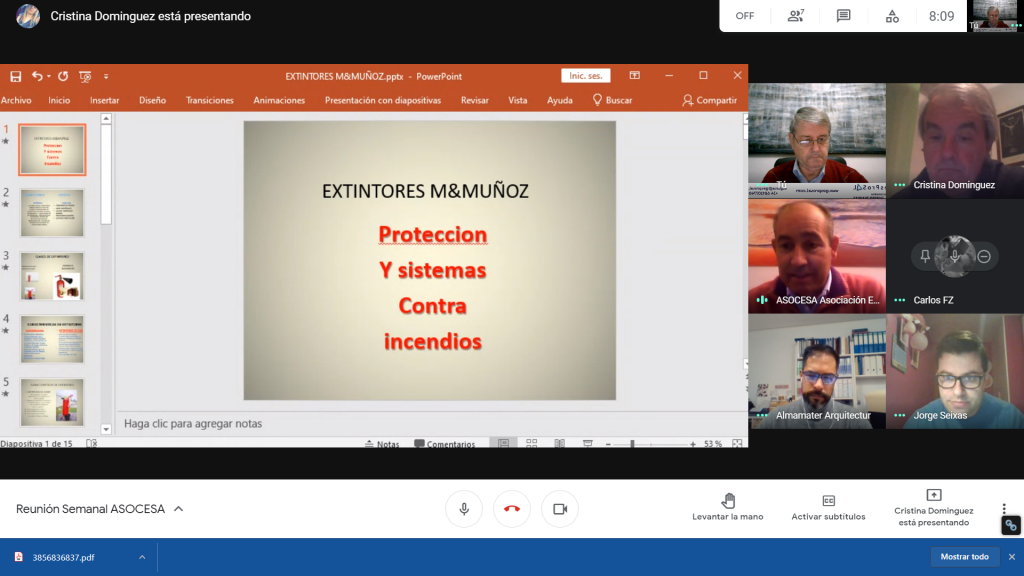
Task: Click the PowerPoint Save icon
Action: (x=16, y=76)
